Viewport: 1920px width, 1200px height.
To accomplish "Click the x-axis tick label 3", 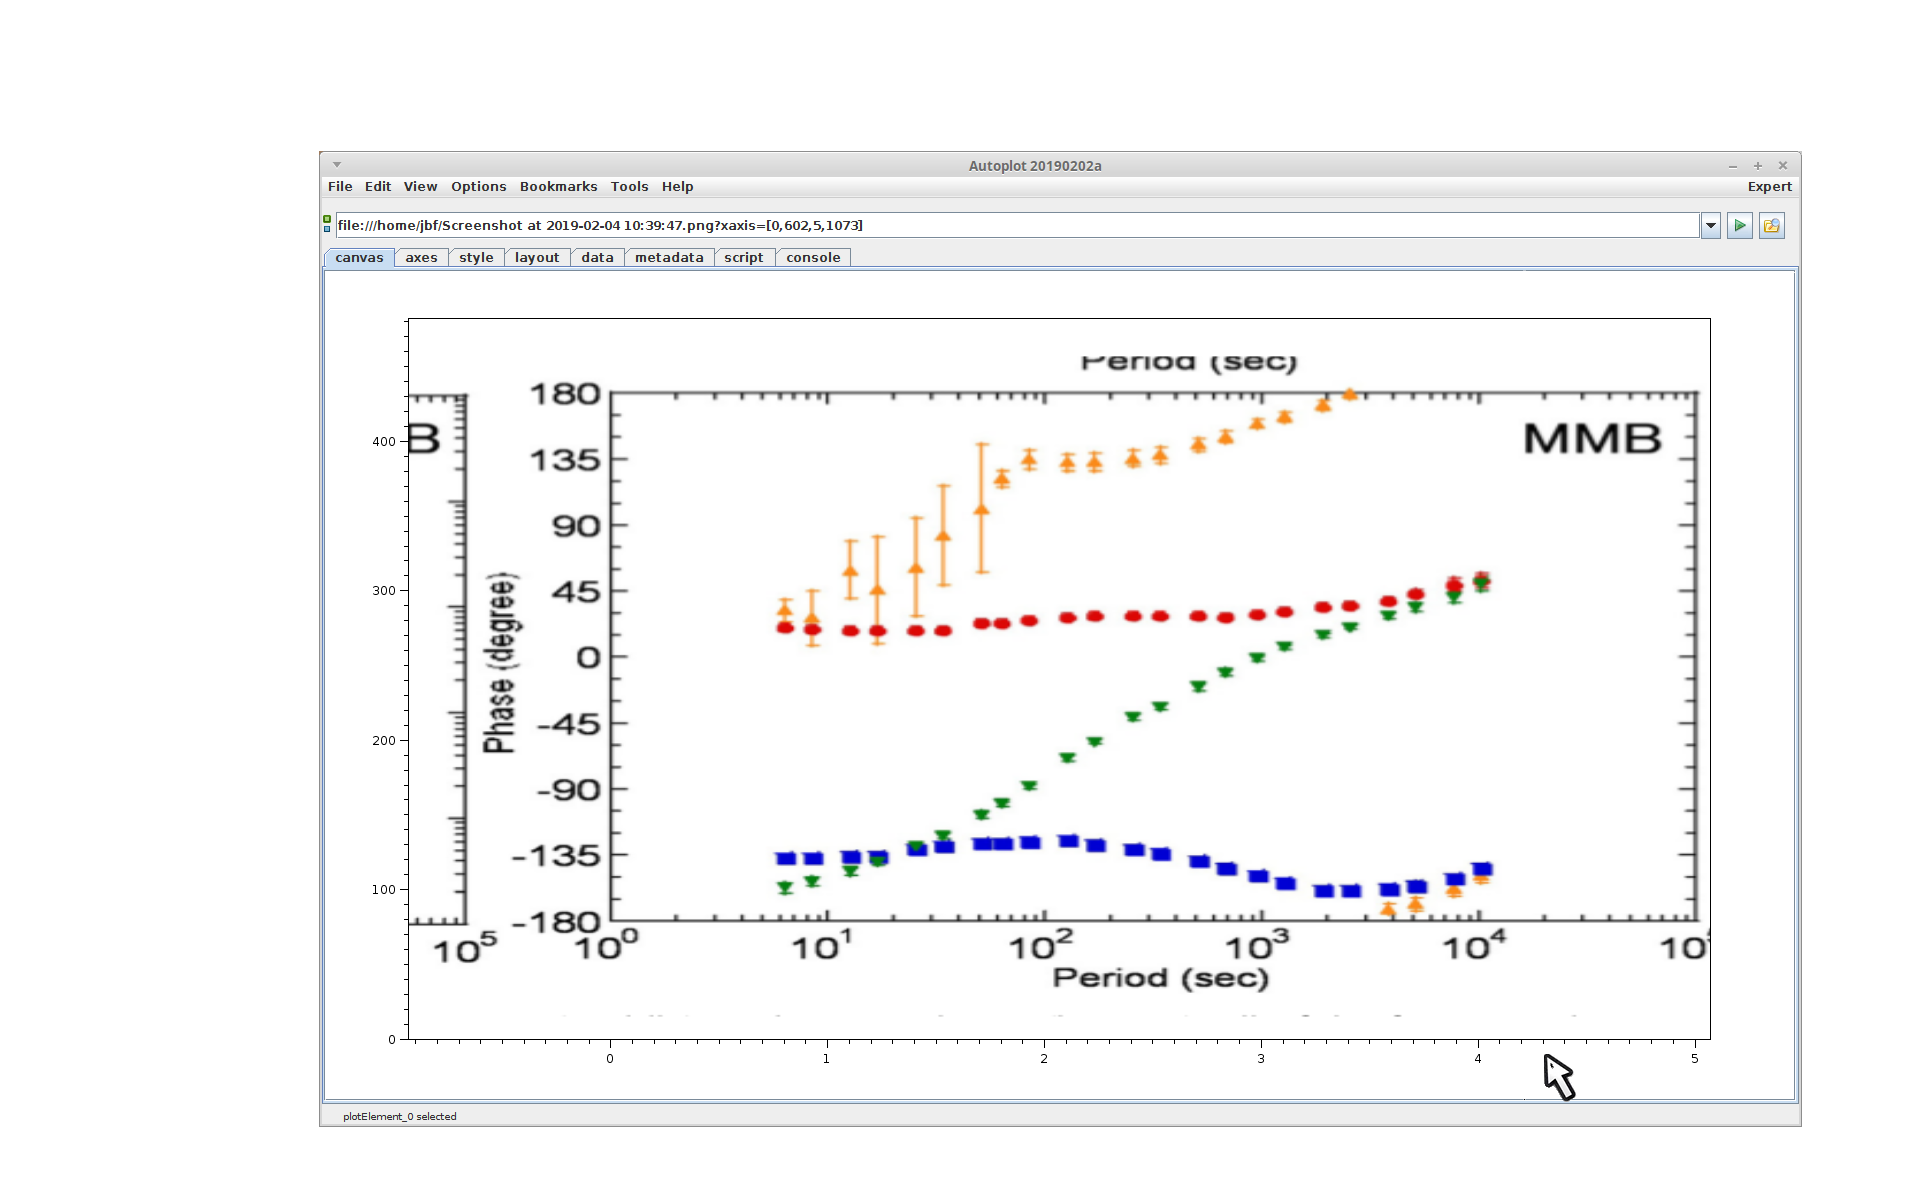I will pyautogui.click(x=1261, y=1059).
